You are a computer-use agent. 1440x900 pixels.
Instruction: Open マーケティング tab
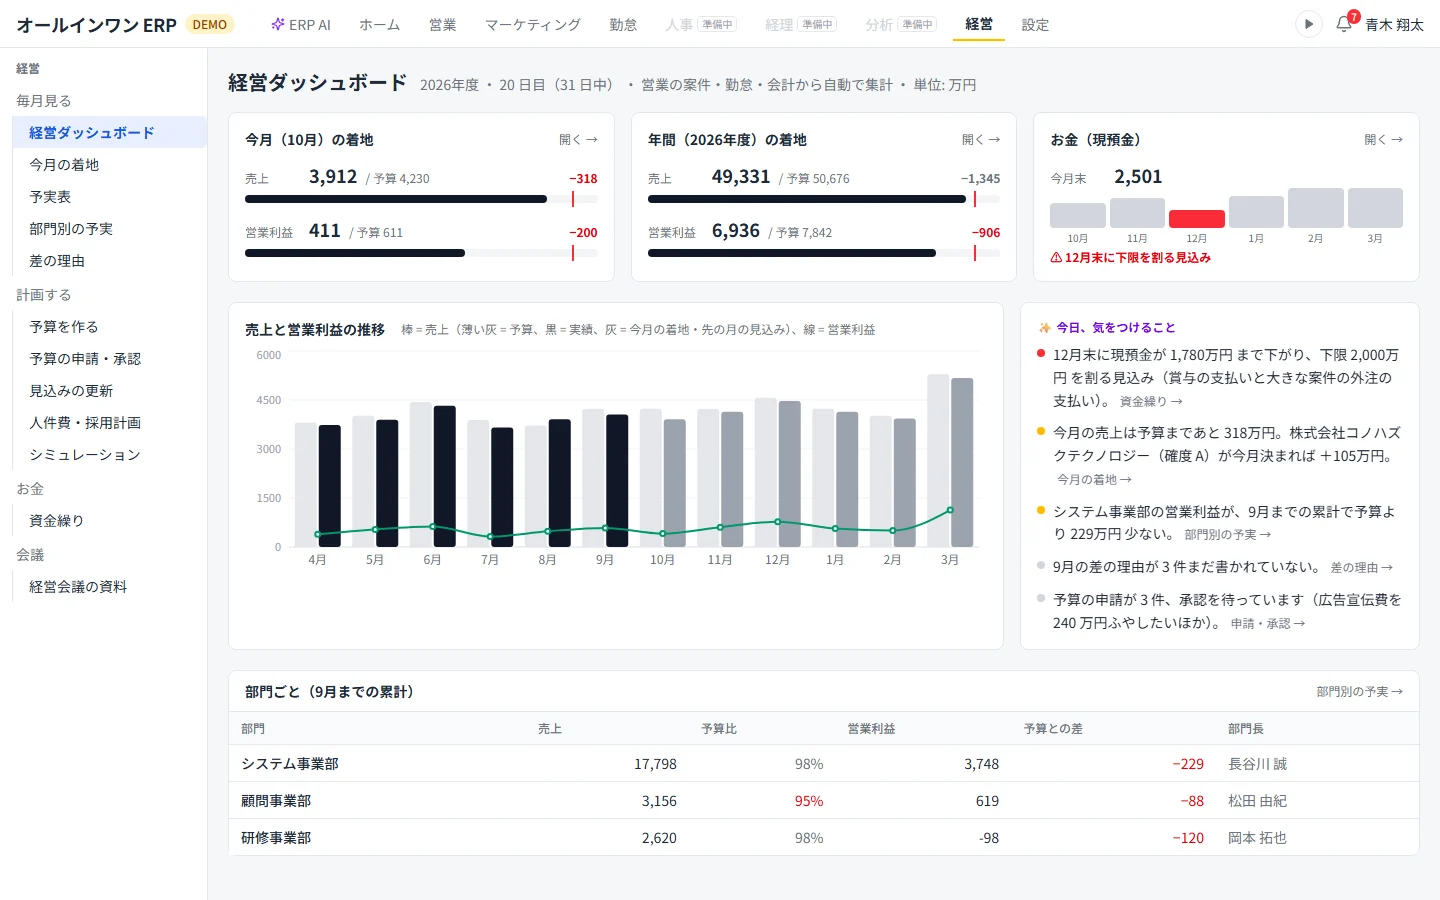tap(533, 25)
